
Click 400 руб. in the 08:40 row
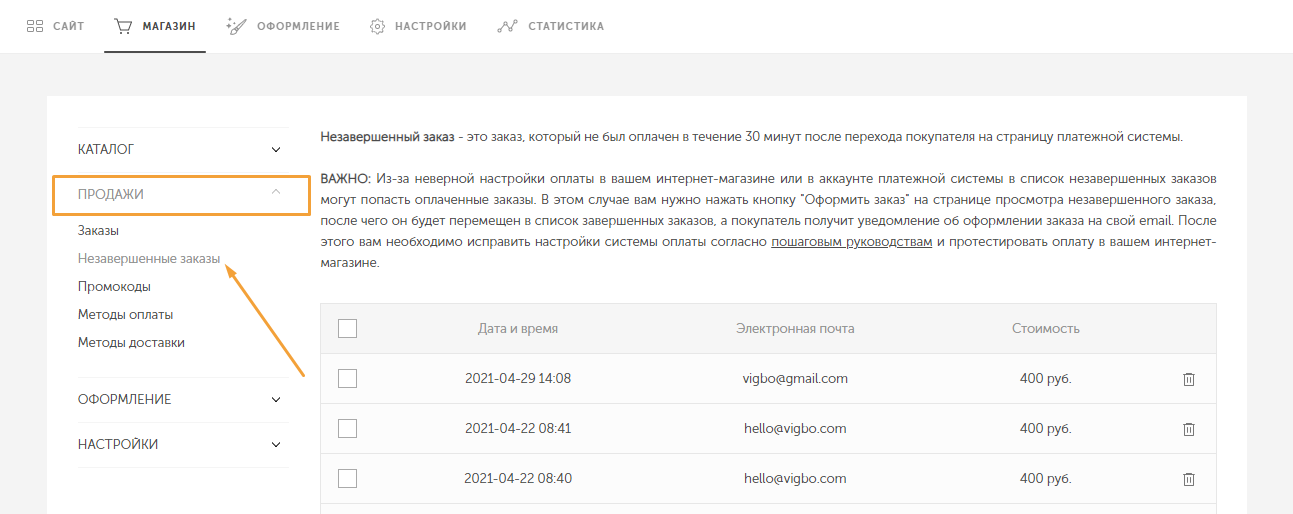pos(1046,478)
